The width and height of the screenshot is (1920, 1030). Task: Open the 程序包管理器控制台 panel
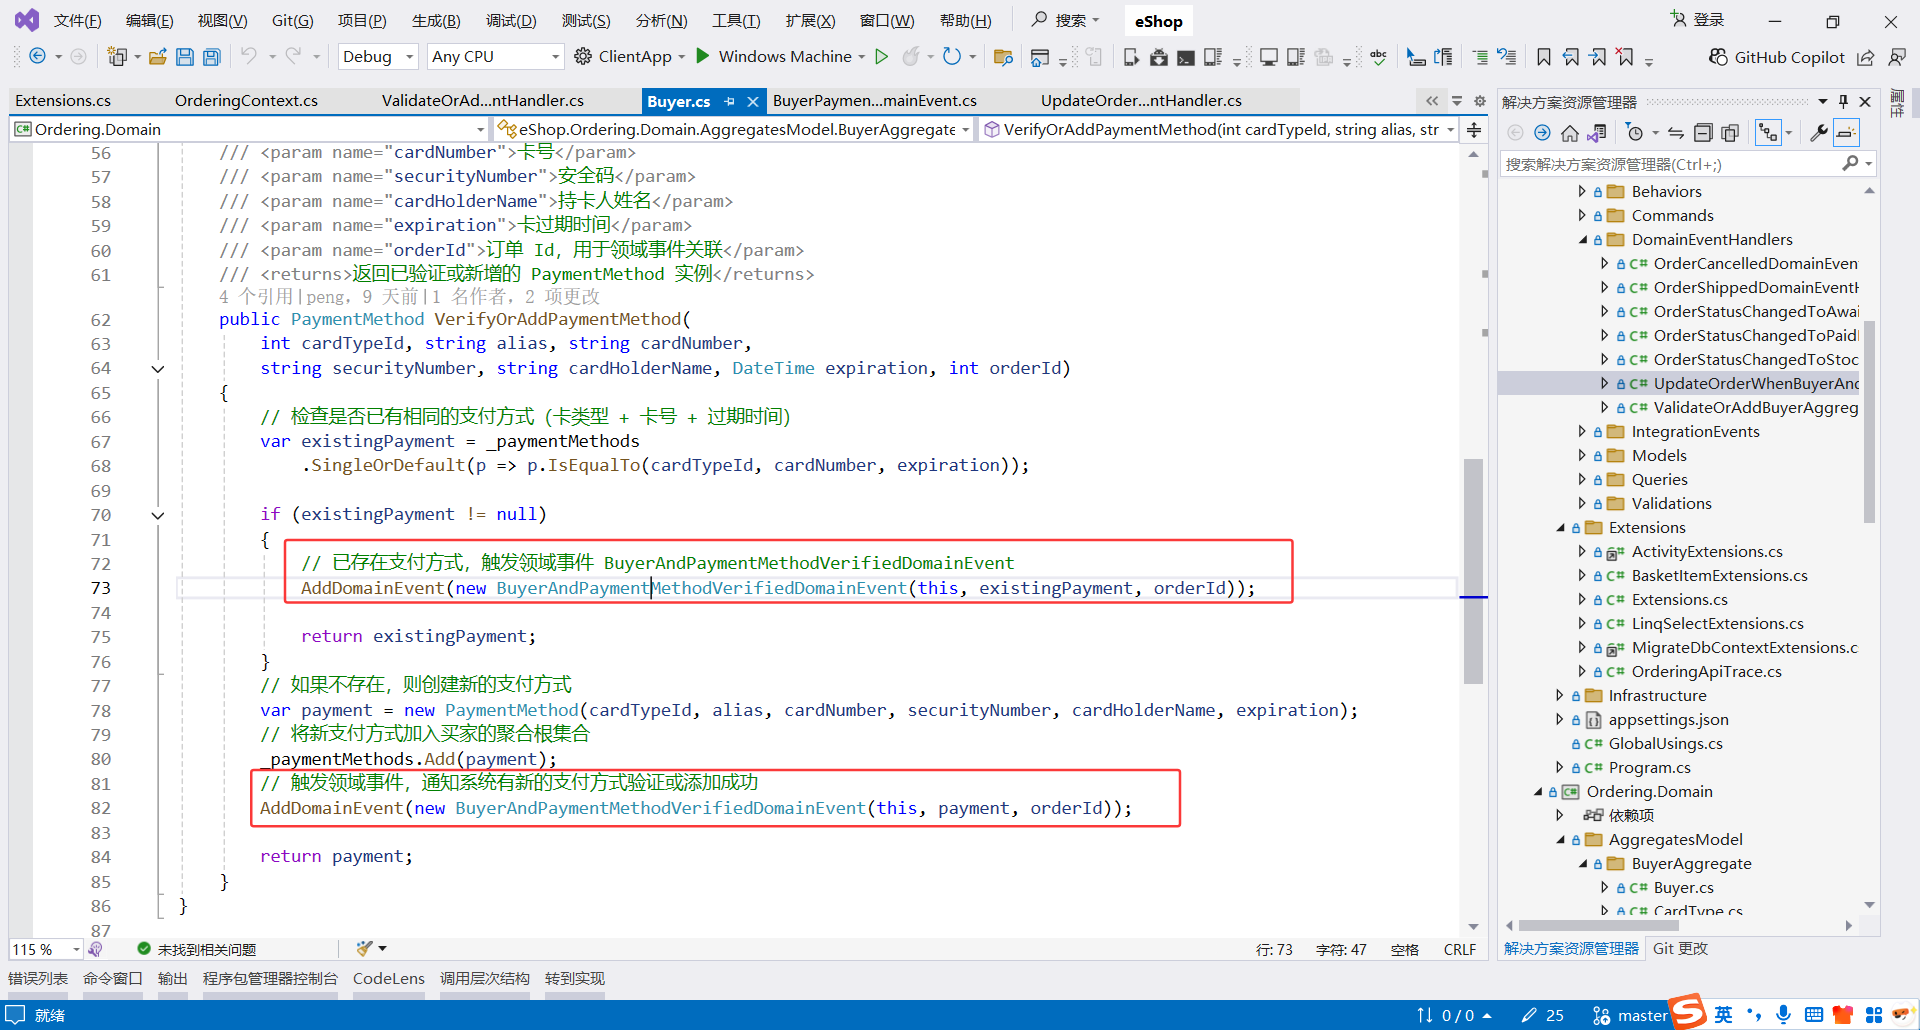(x=270, y=979)
